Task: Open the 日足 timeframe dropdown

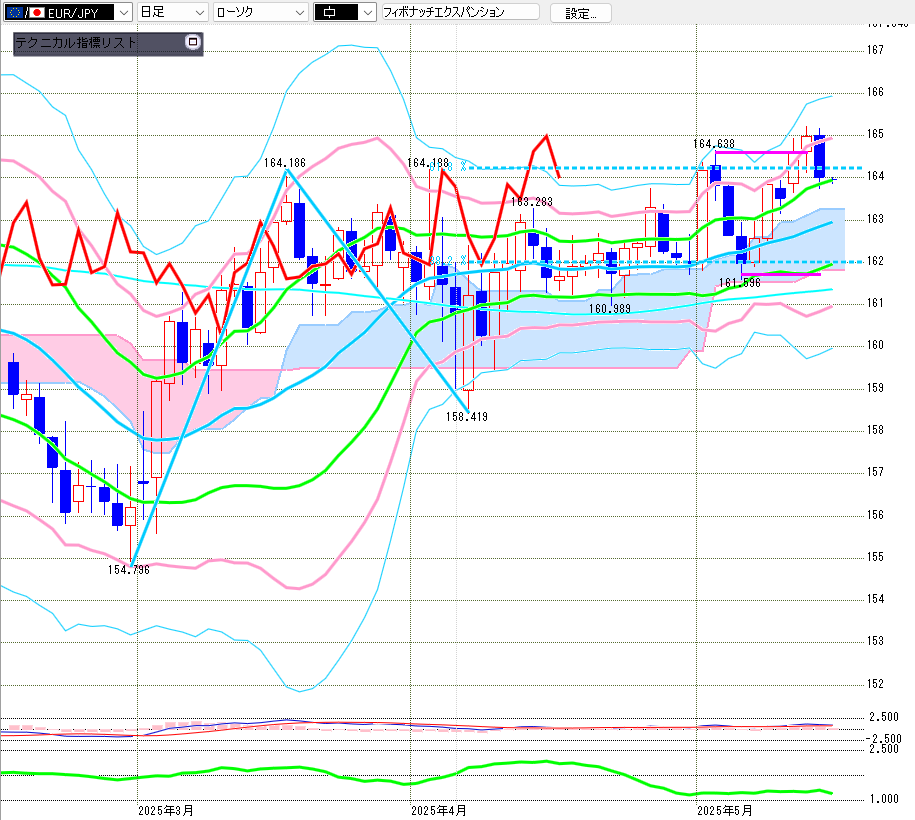Action: pos(173,12)
